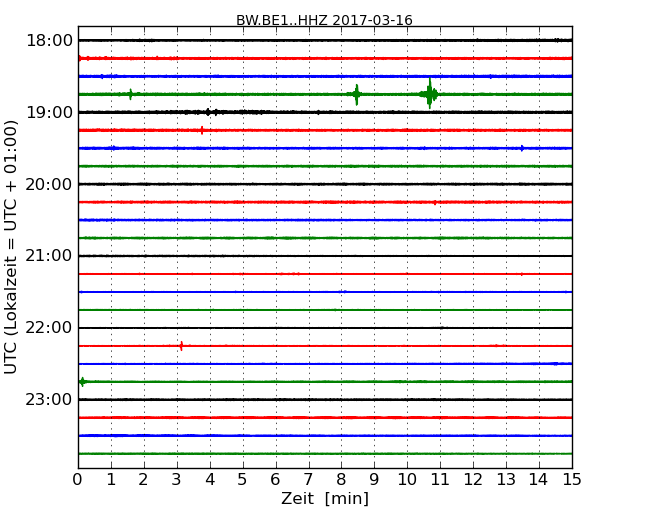Click the red spike after 19:00 near minute 3.7

[202, 130]
